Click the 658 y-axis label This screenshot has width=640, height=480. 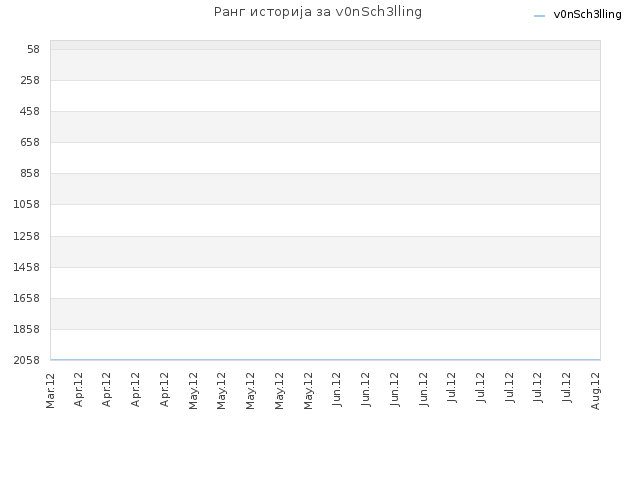click(30, 142)
